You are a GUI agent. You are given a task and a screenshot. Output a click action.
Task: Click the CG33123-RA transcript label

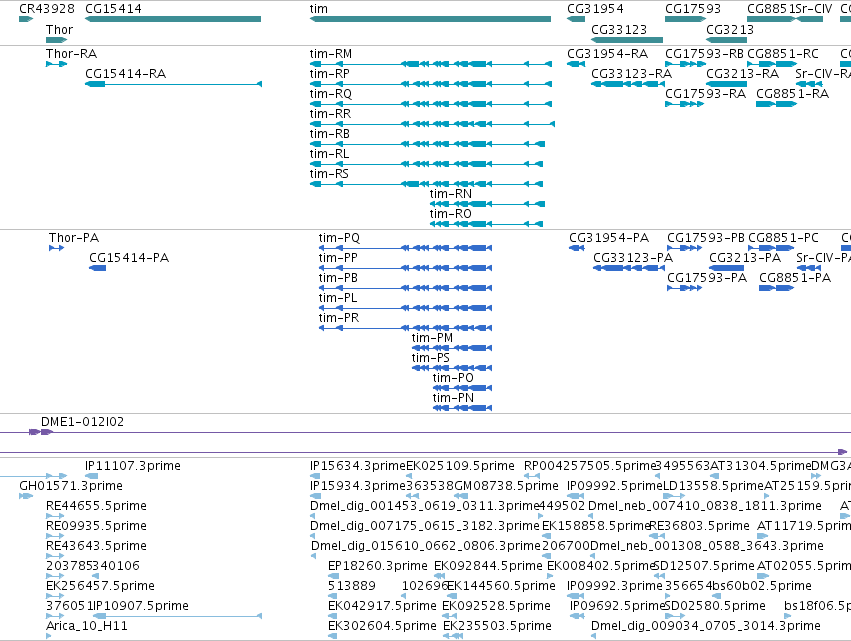(x=631, y=74)
